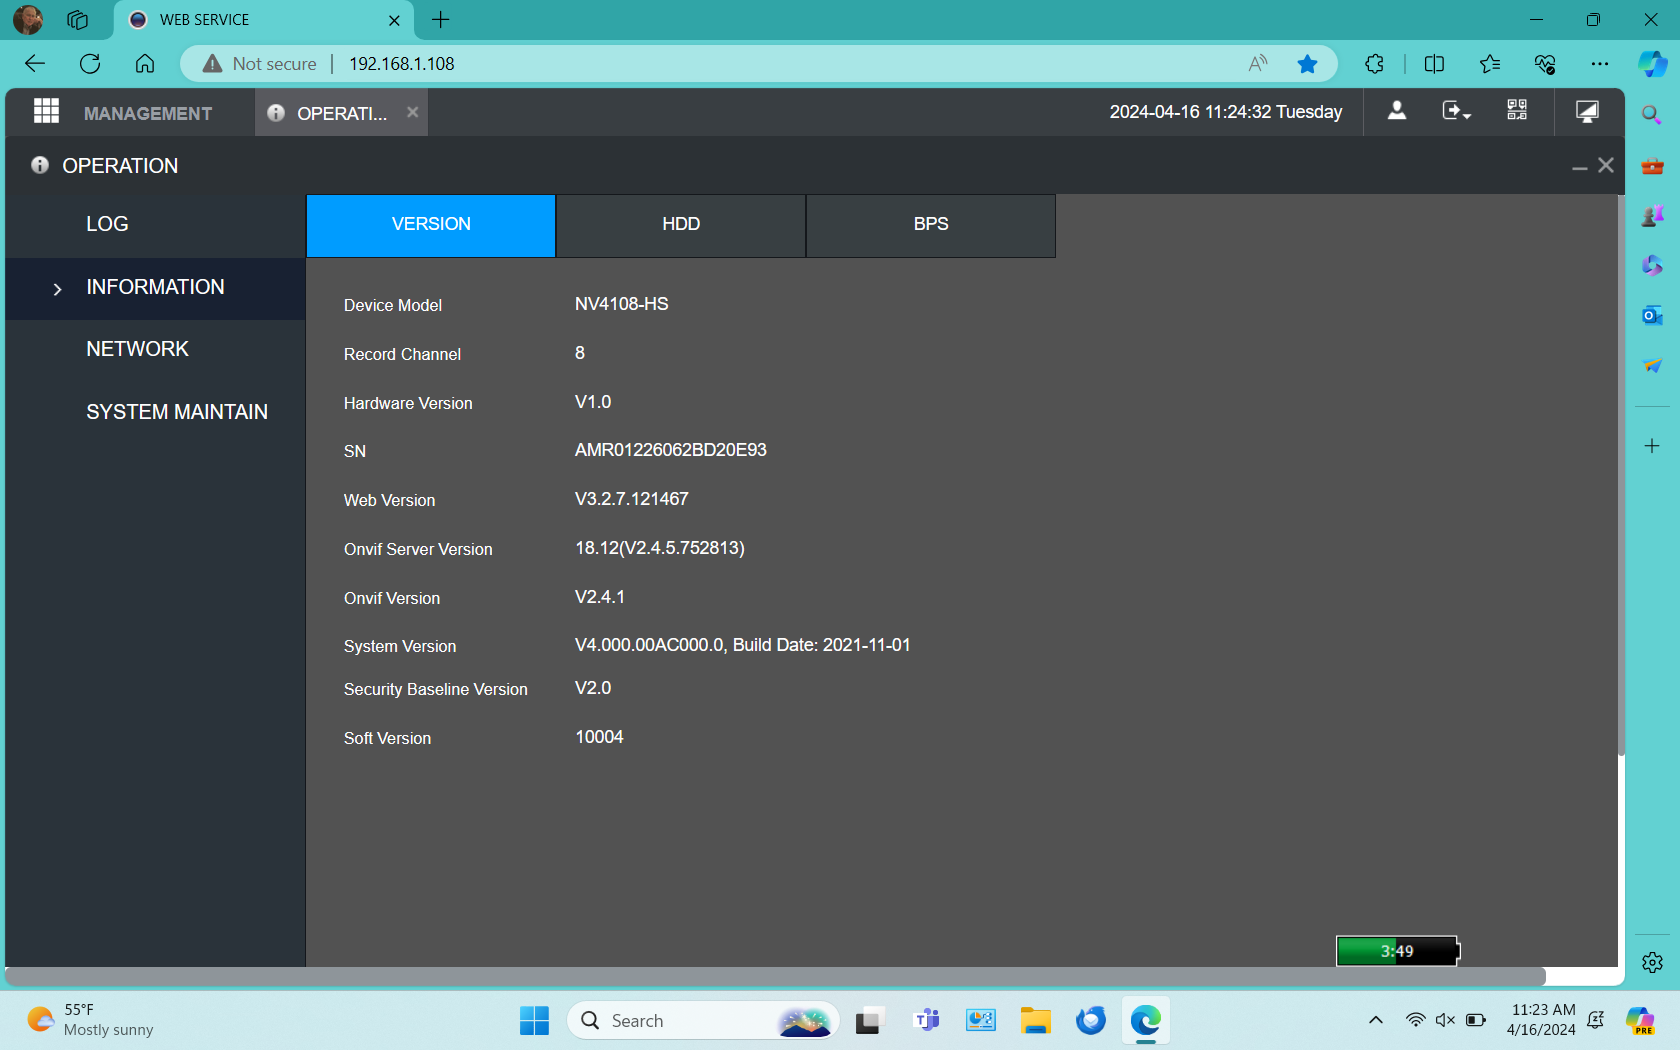Open the NETWORK section
Viewport: 1680px width, 1050px height.
(x=137, y=349)
